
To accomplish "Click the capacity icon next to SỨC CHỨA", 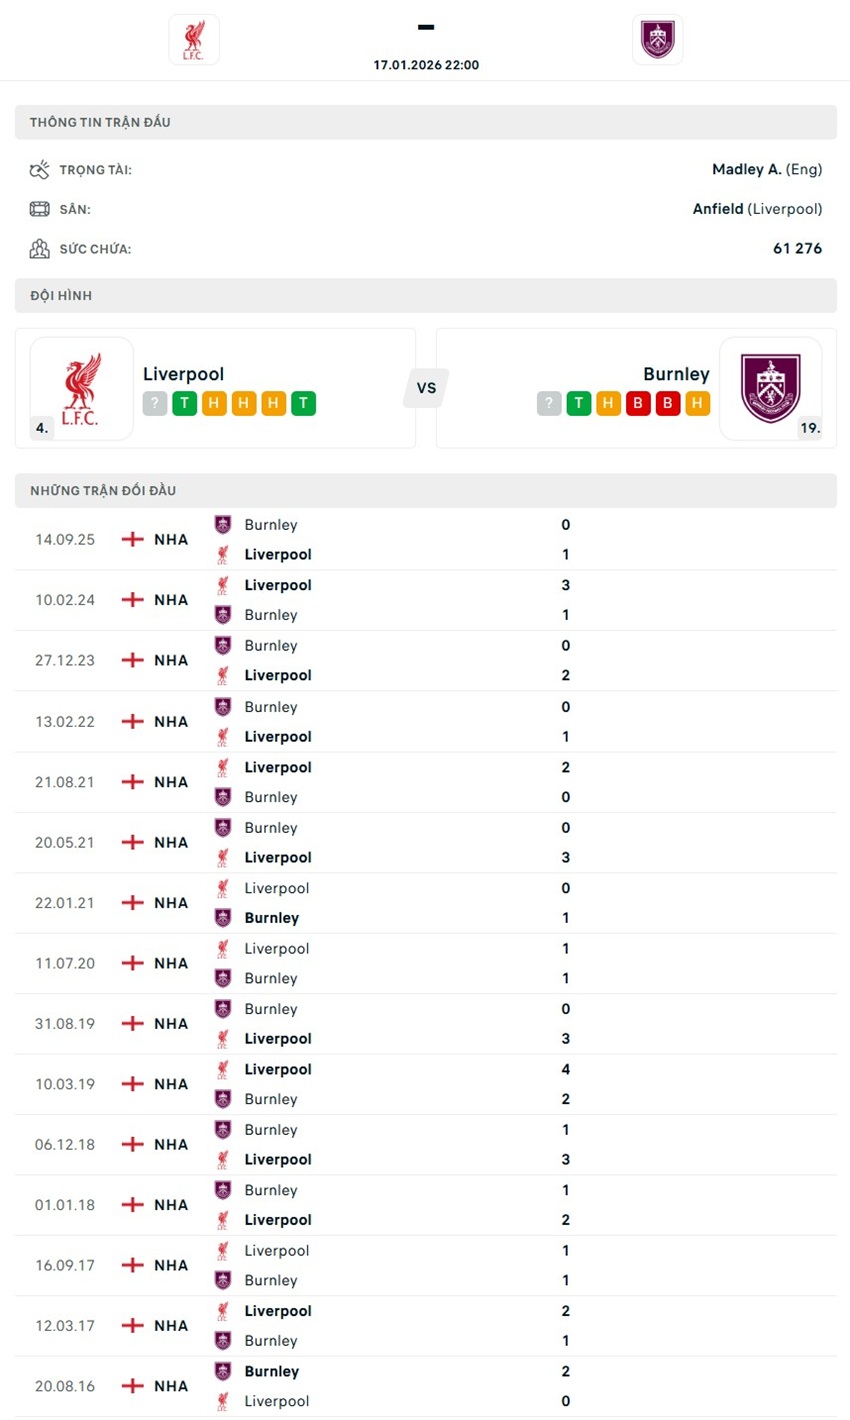I will tap(40, 248).
